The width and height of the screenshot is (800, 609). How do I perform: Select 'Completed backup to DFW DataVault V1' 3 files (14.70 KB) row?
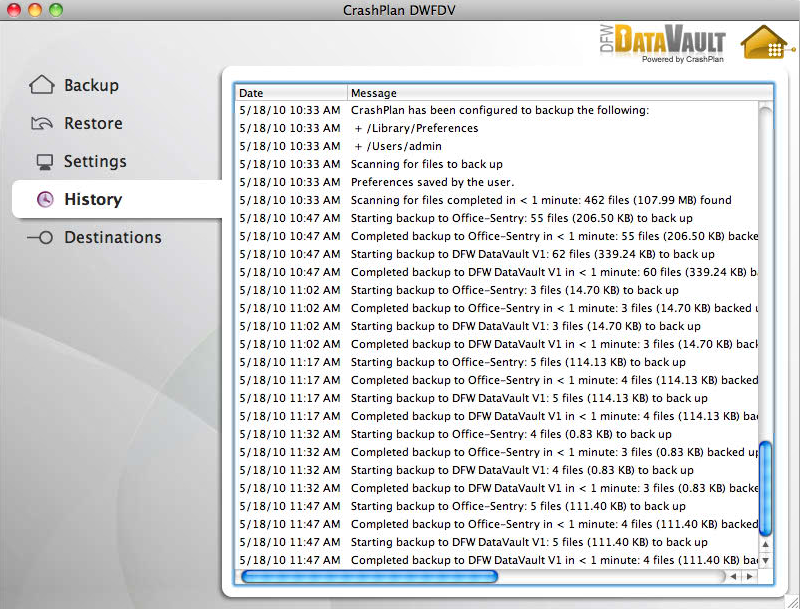tap(497, 344)
